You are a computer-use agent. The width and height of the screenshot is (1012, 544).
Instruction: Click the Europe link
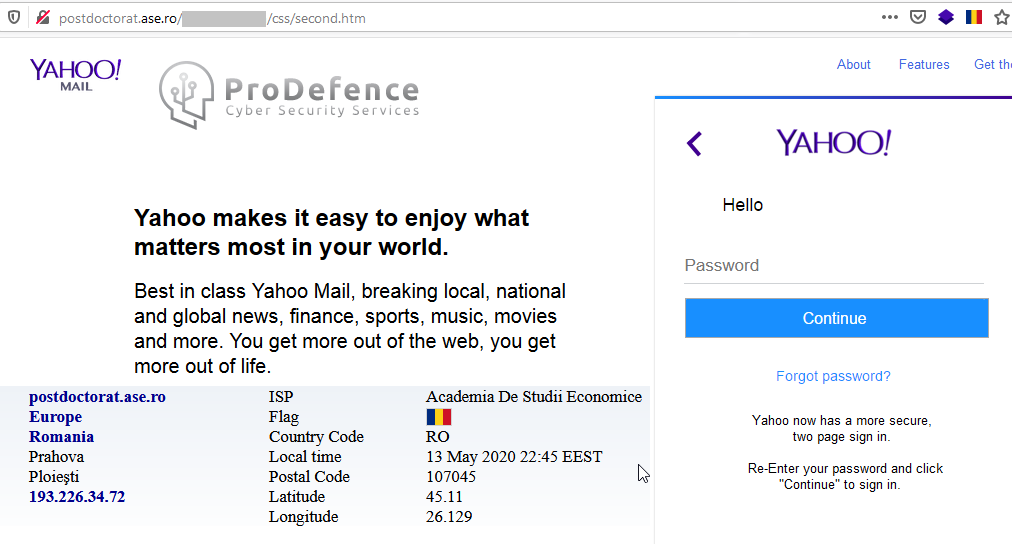pos(56,417)
